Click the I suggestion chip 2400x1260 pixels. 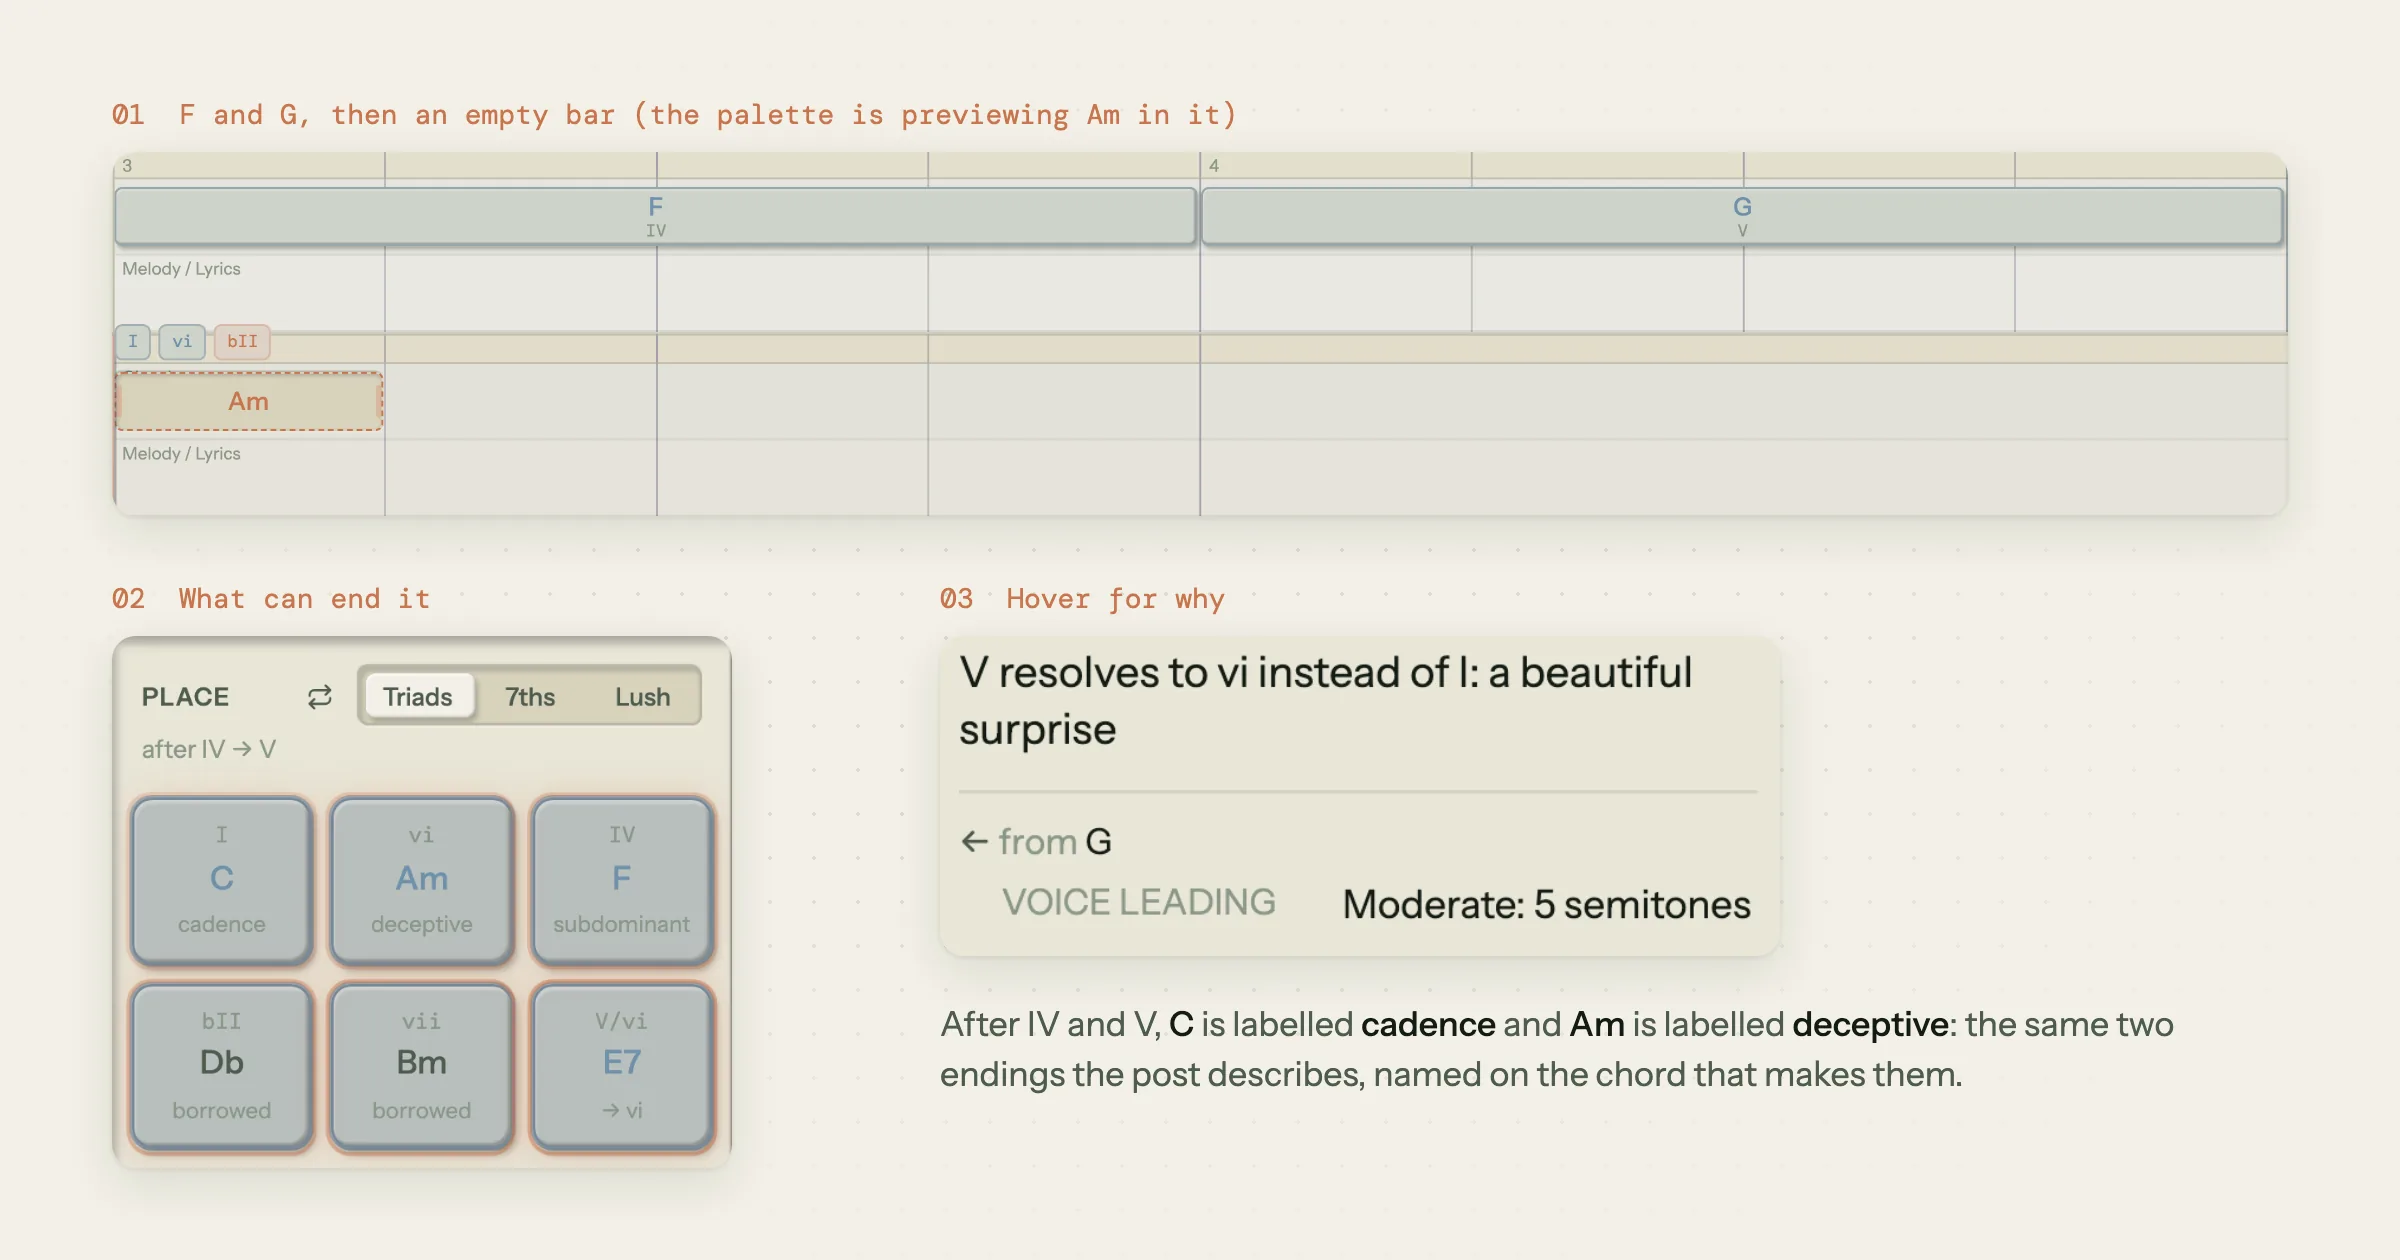pos(133,342)
